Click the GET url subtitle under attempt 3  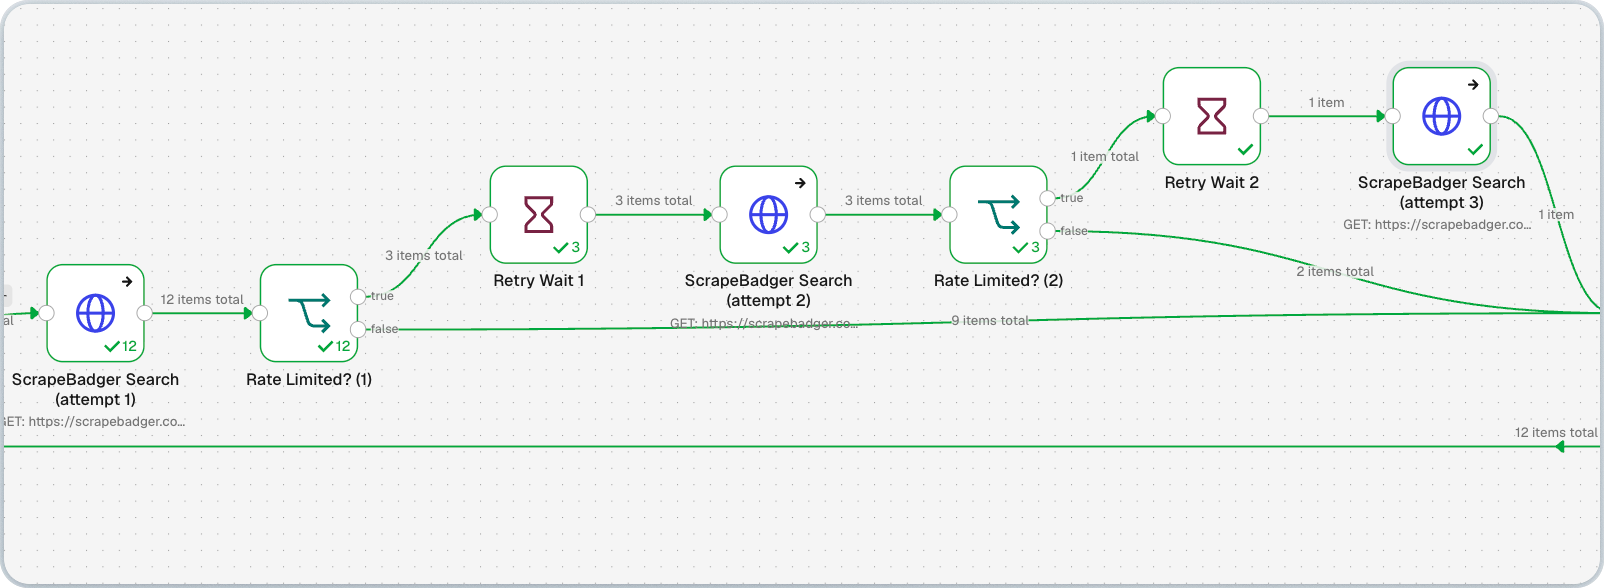tap(1437, 224)
